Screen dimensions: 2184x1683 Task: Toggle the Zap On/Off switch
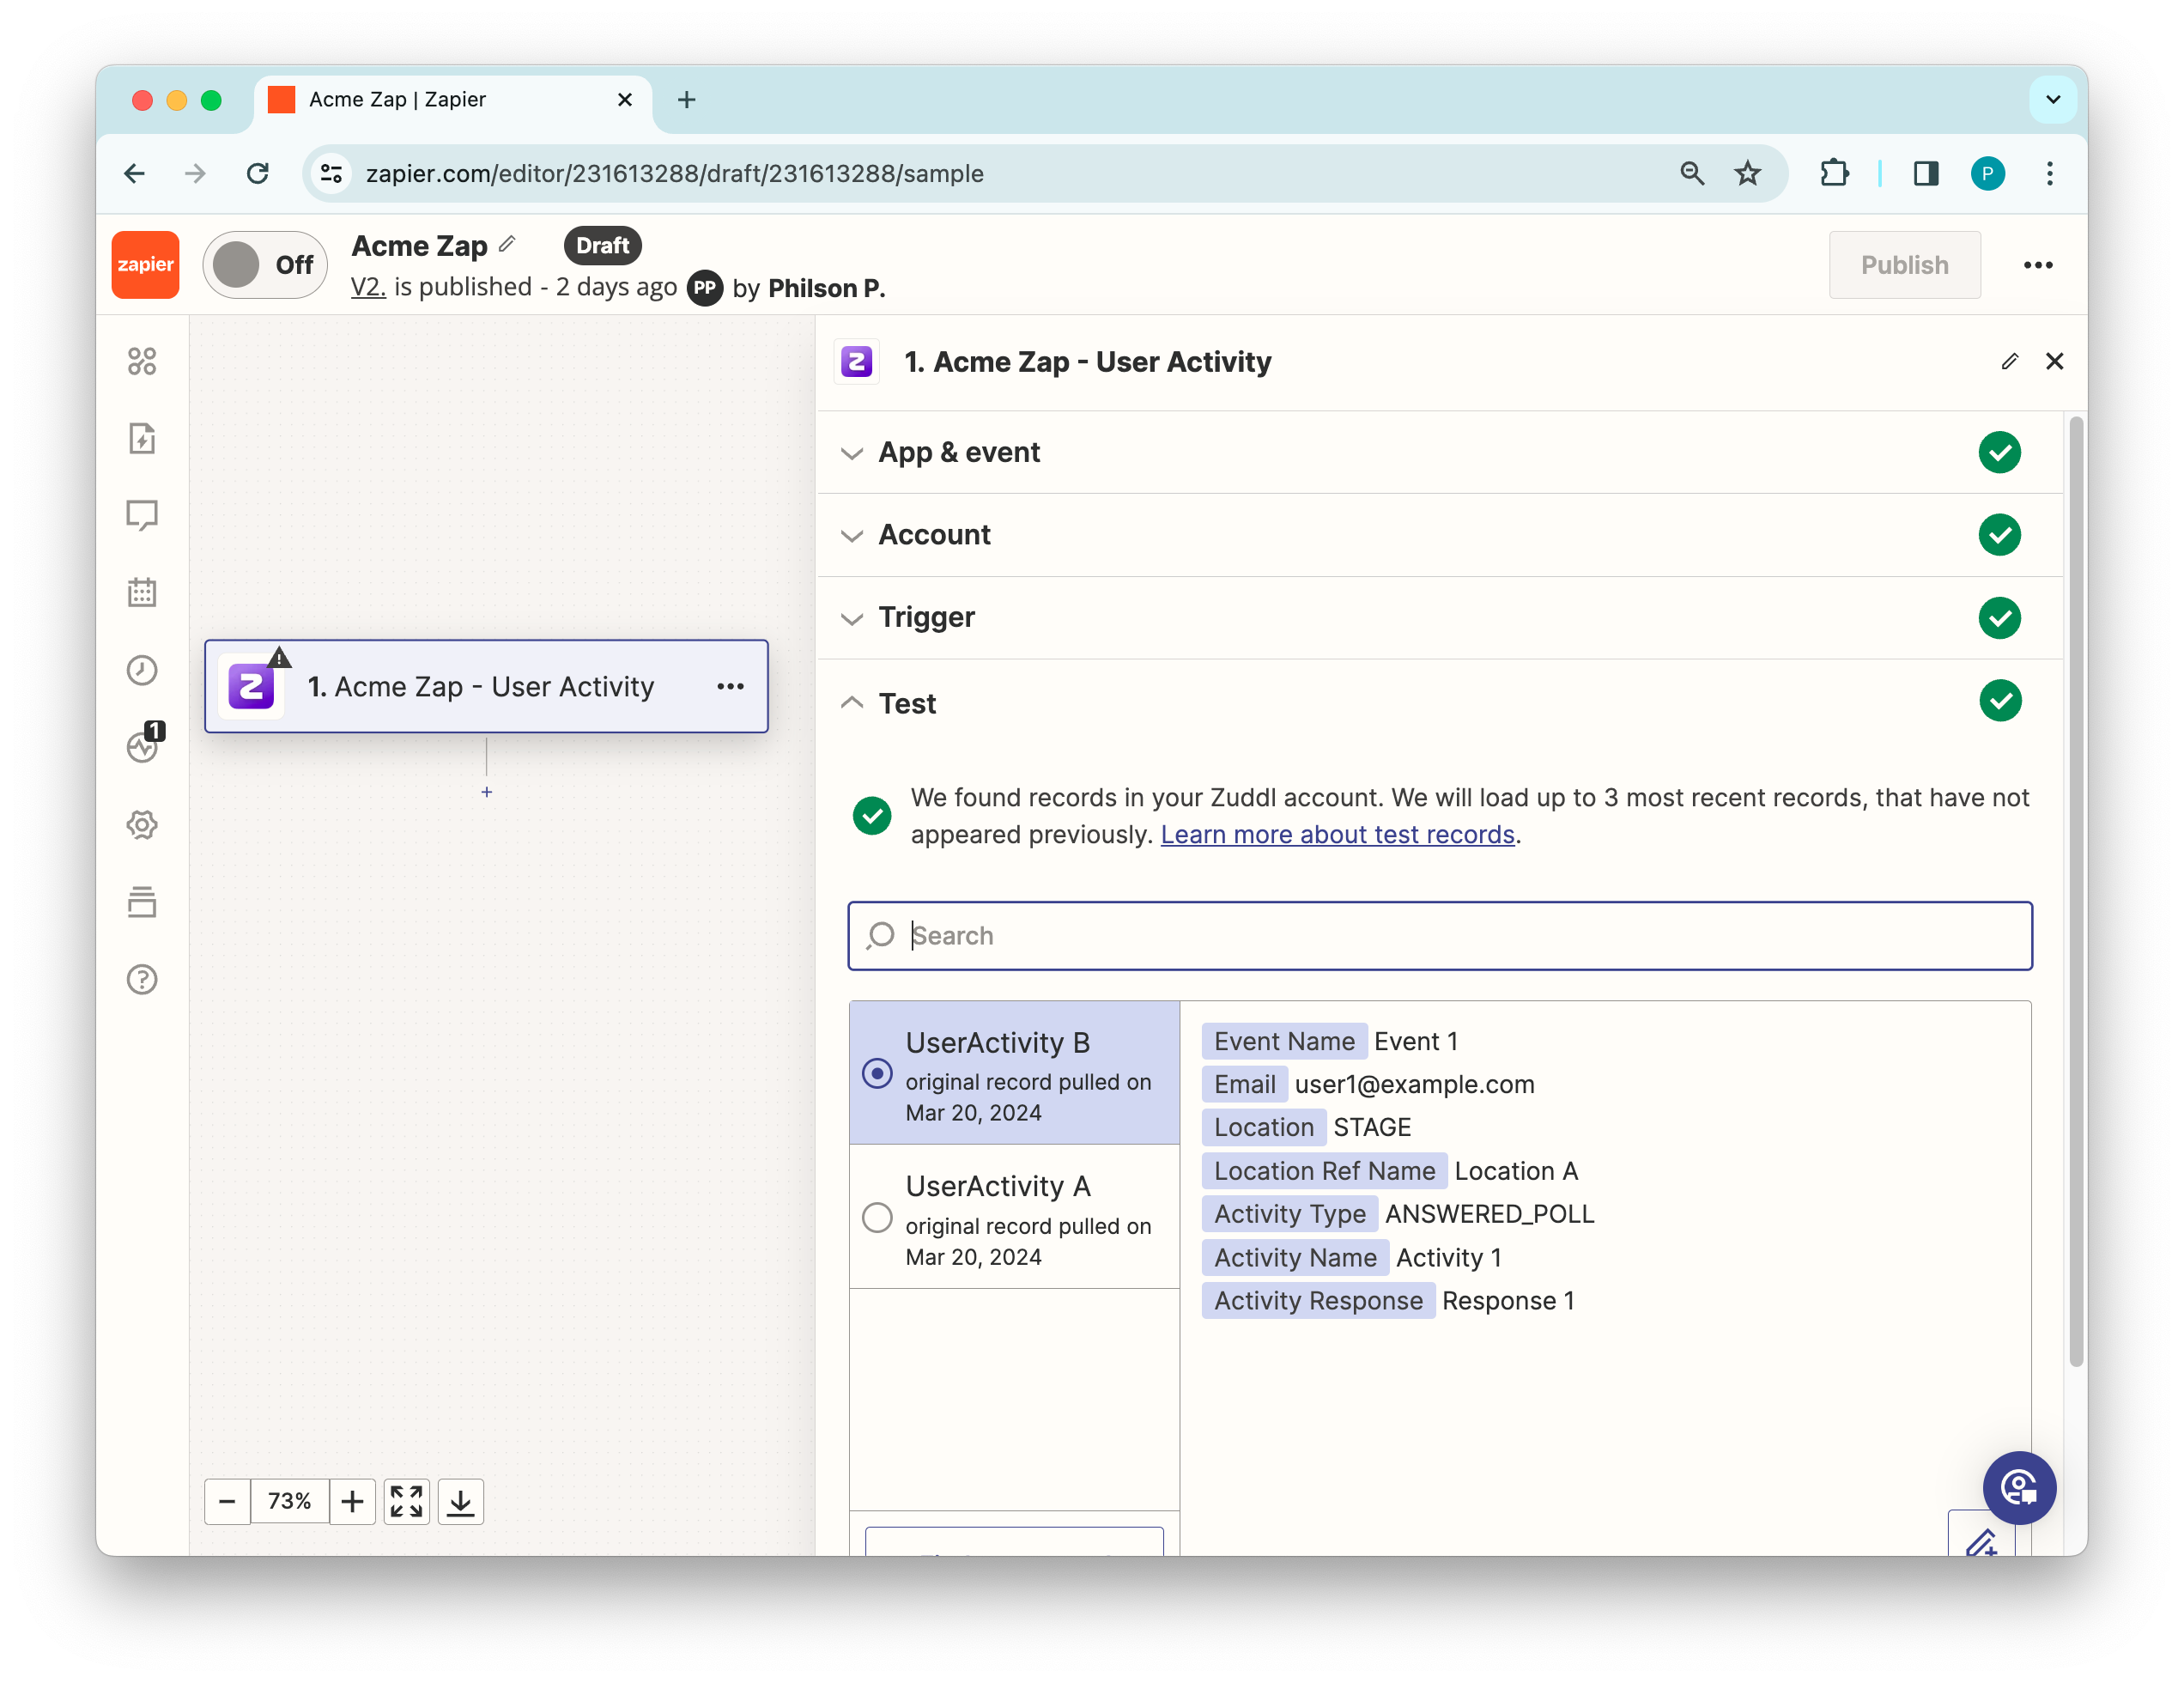[x=265, y=265]
